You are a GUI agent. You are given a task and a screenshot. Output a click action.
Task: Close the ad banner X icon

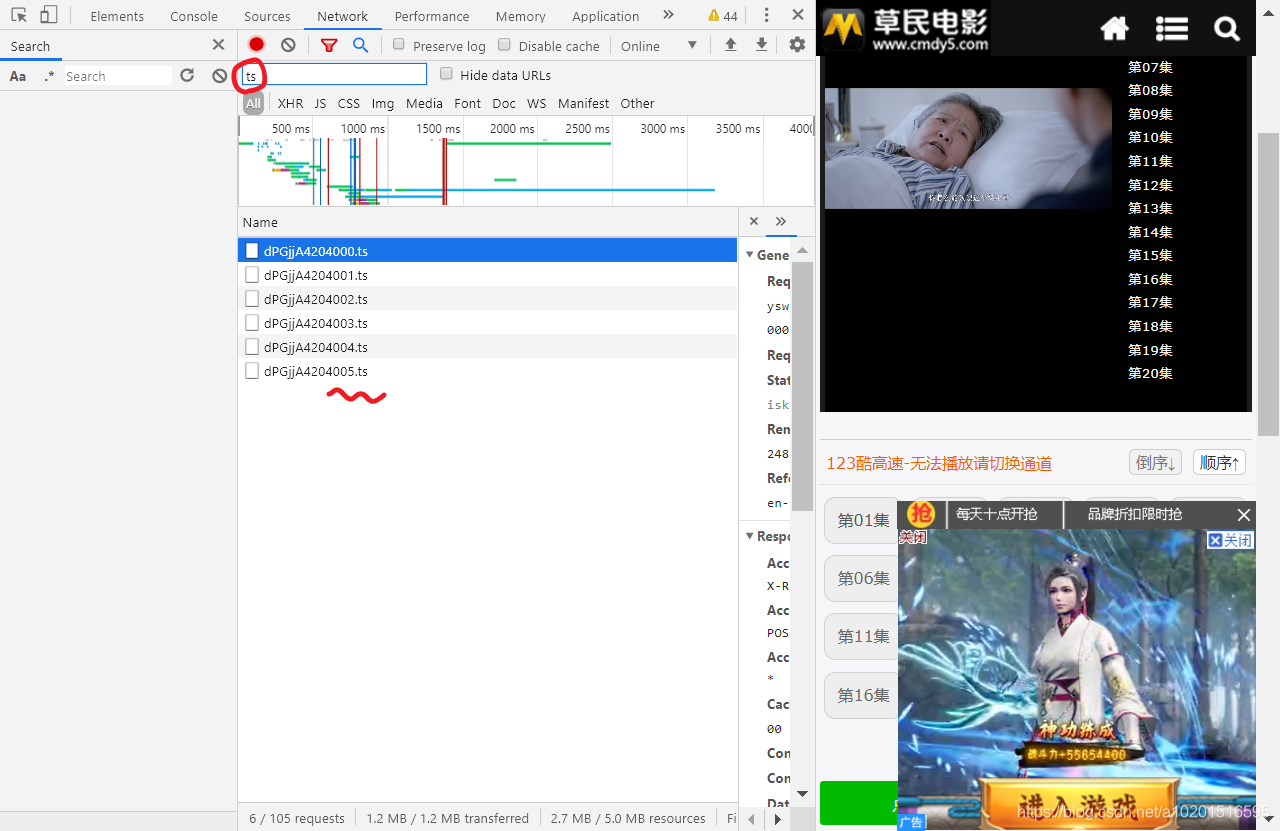[1244, 515]
